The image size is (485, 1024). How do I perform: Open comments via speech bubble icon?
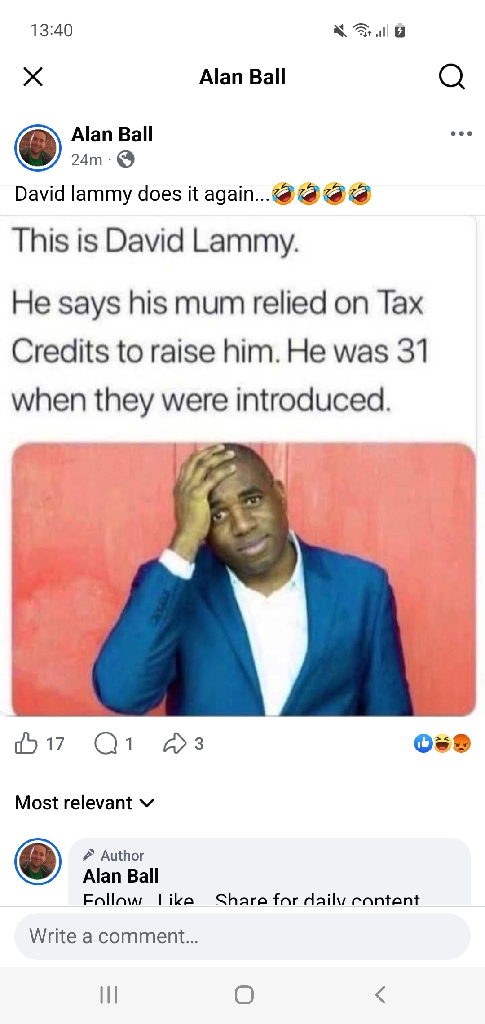click(x=106, y=743)
